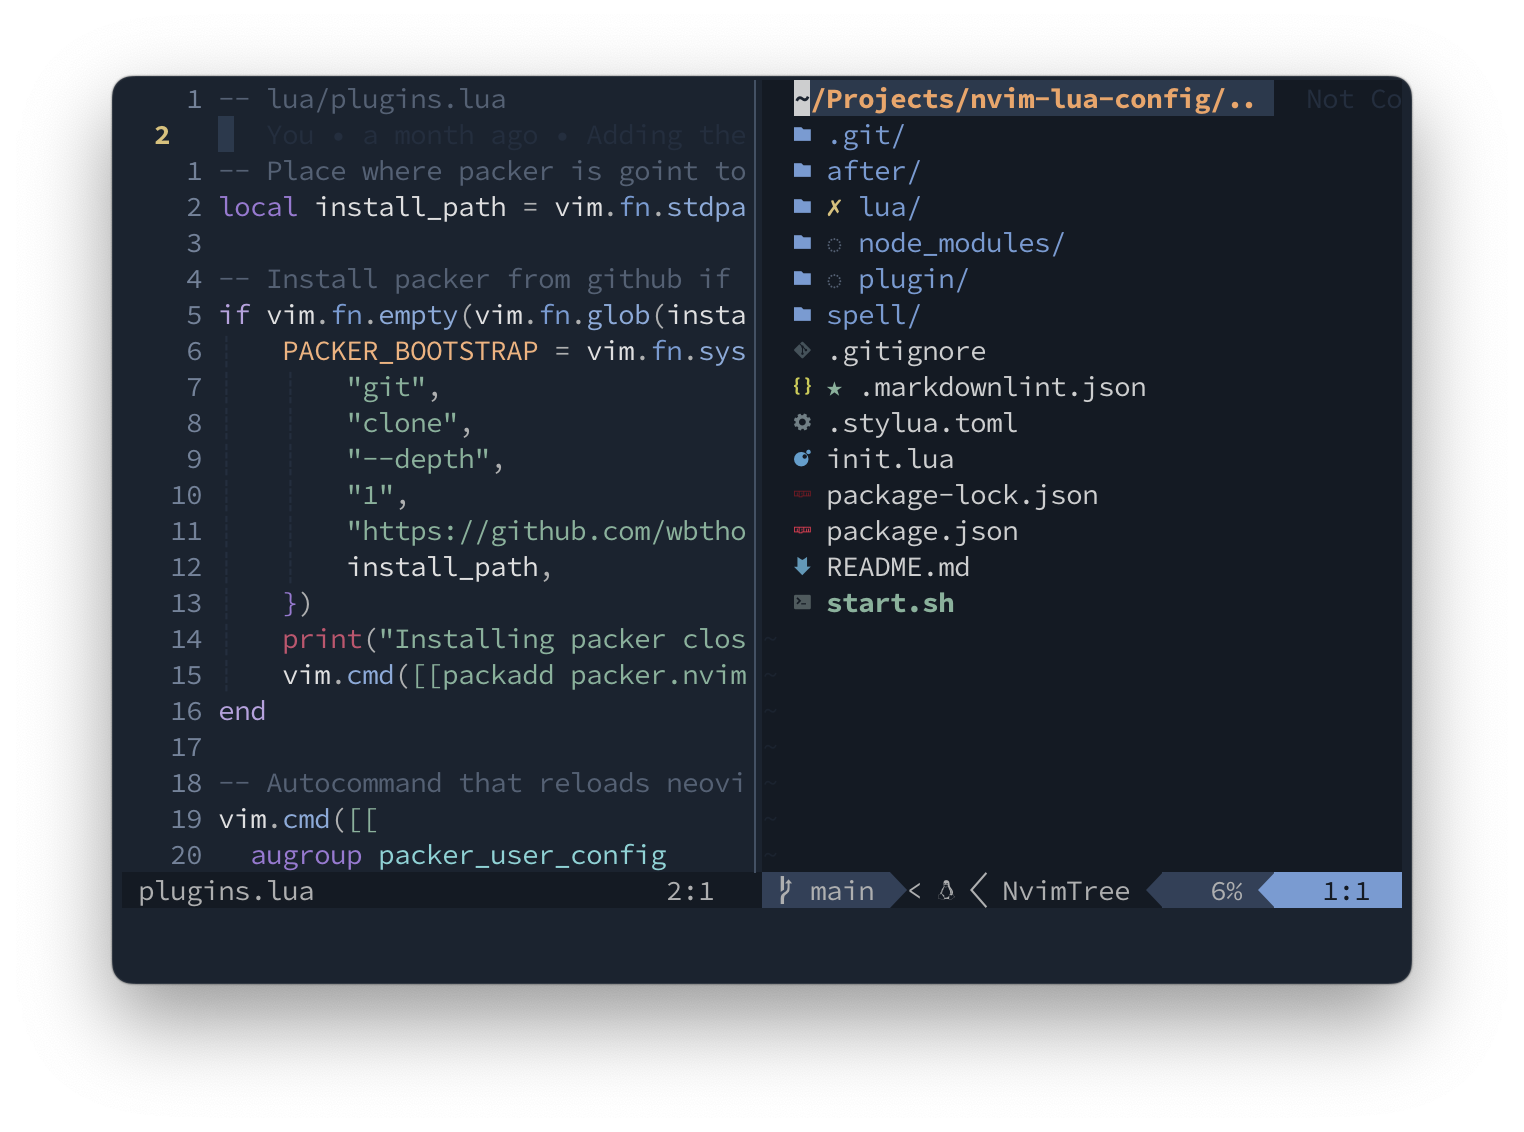Click the .git folder icon
This screenshot has width=1524, height=1132.
pyautogui.click(x=802, y=134)
